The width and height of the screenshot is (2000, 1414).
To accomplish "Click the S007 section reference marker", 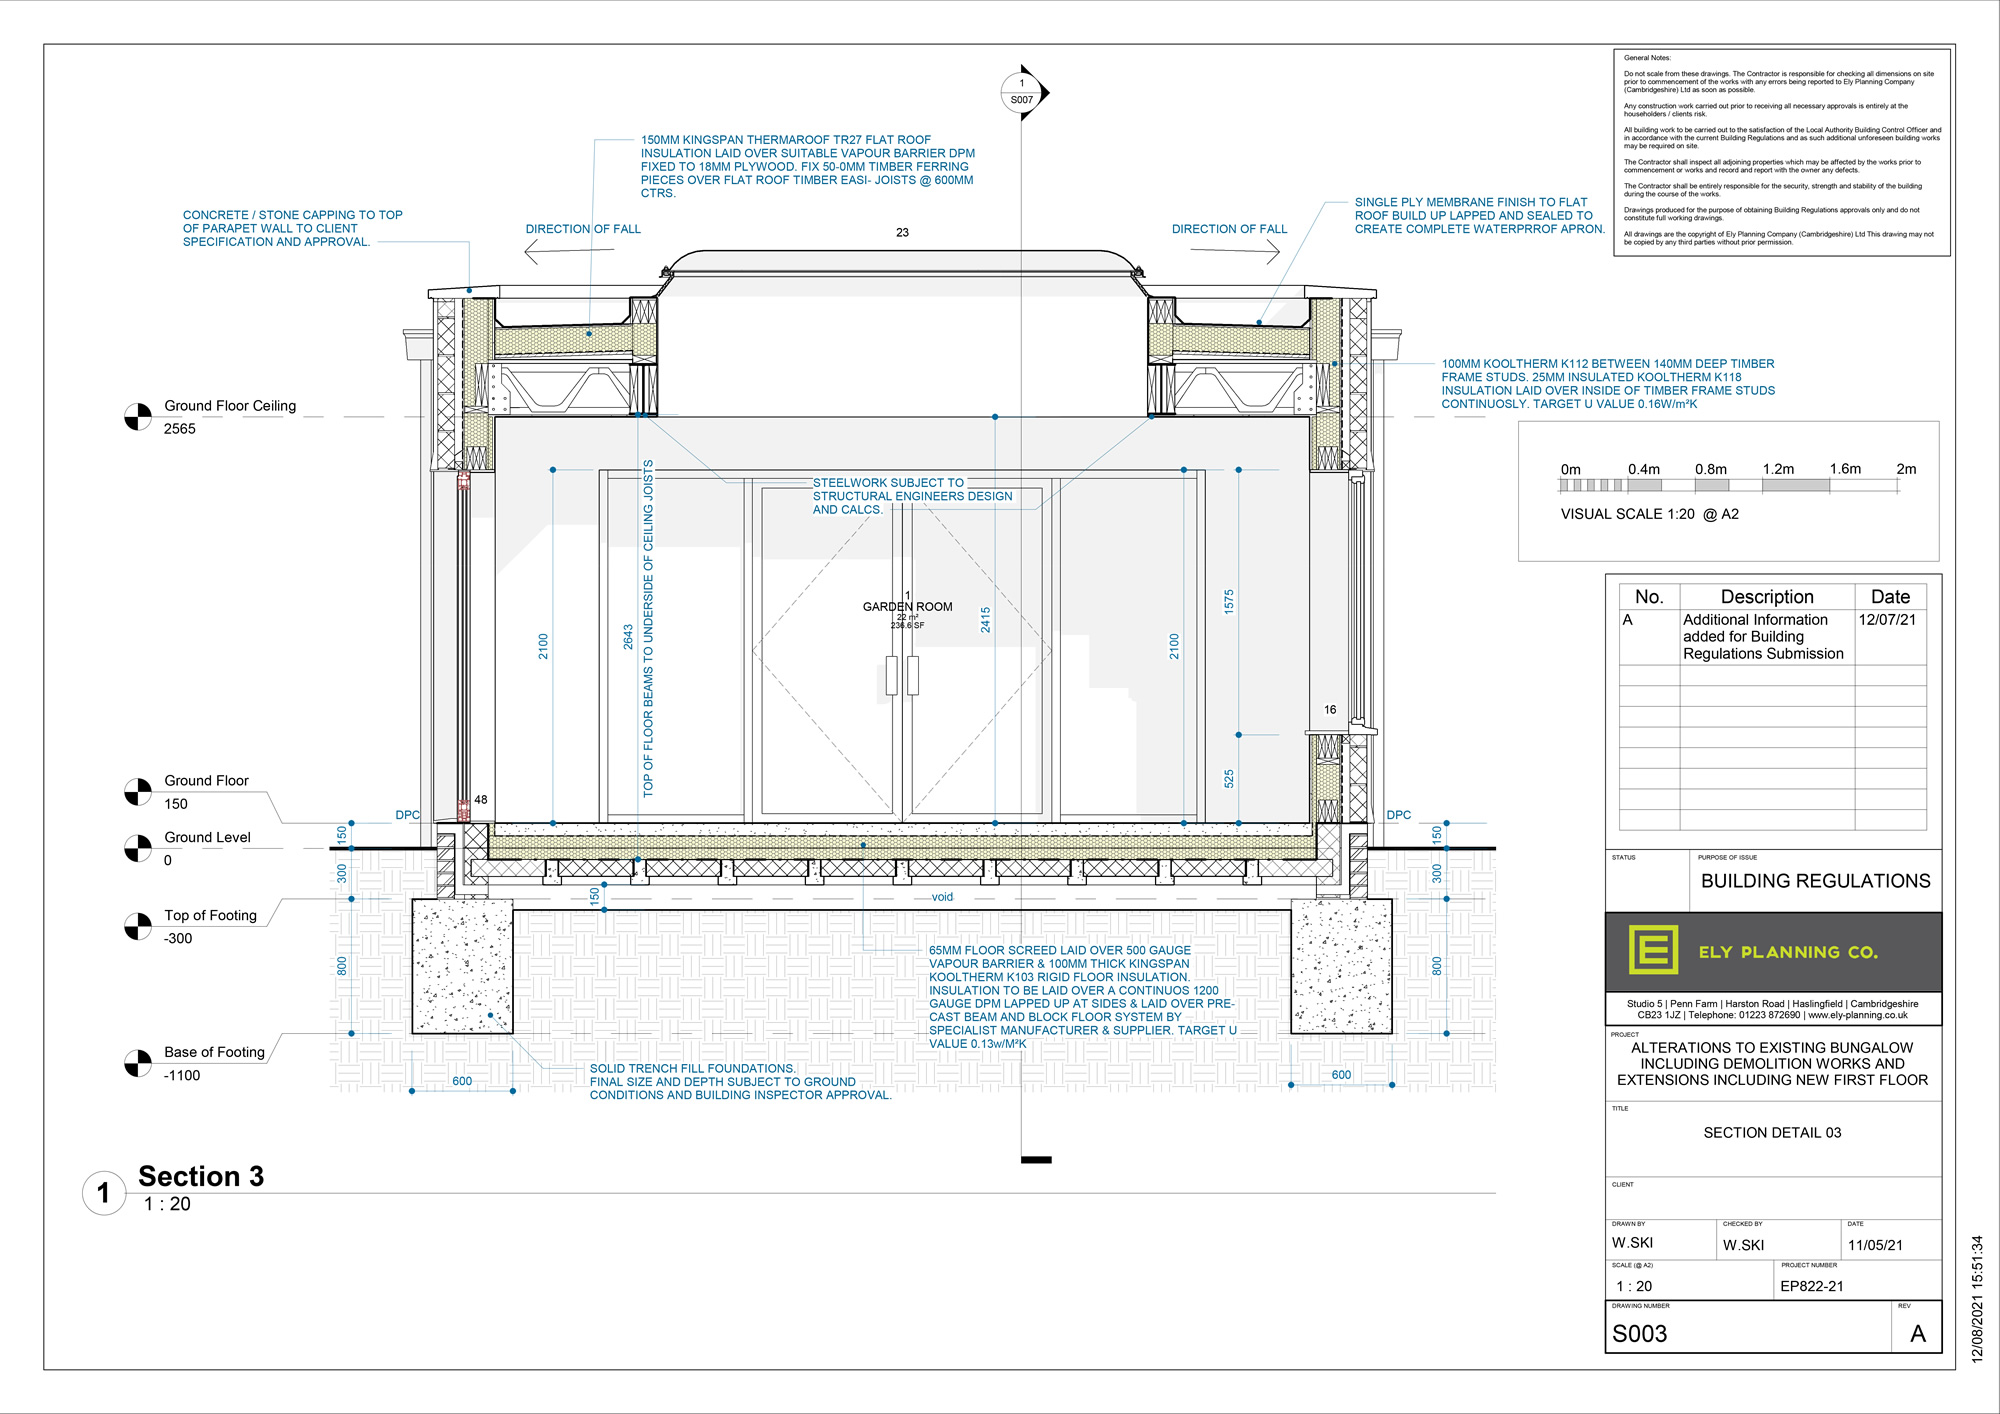I will point(1022,93).
